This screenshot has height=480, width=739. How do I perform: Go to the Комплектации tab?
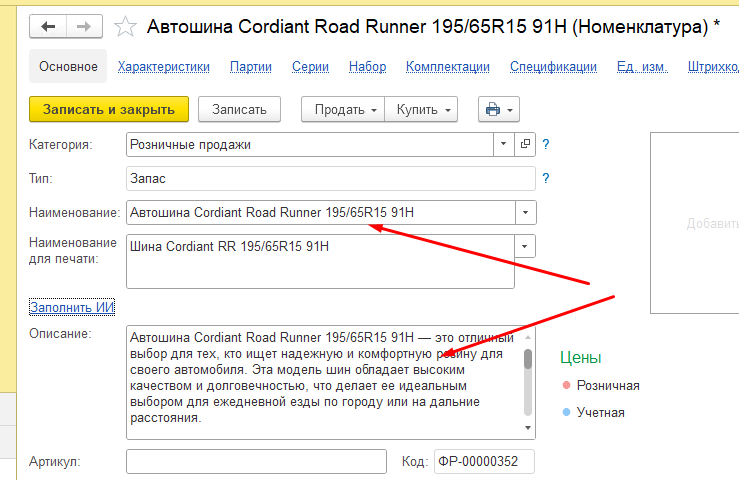coord(447,67)
